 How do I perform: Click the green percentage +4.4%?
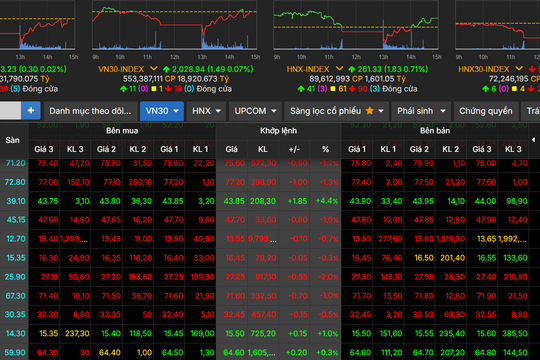[x=327, y=201]
